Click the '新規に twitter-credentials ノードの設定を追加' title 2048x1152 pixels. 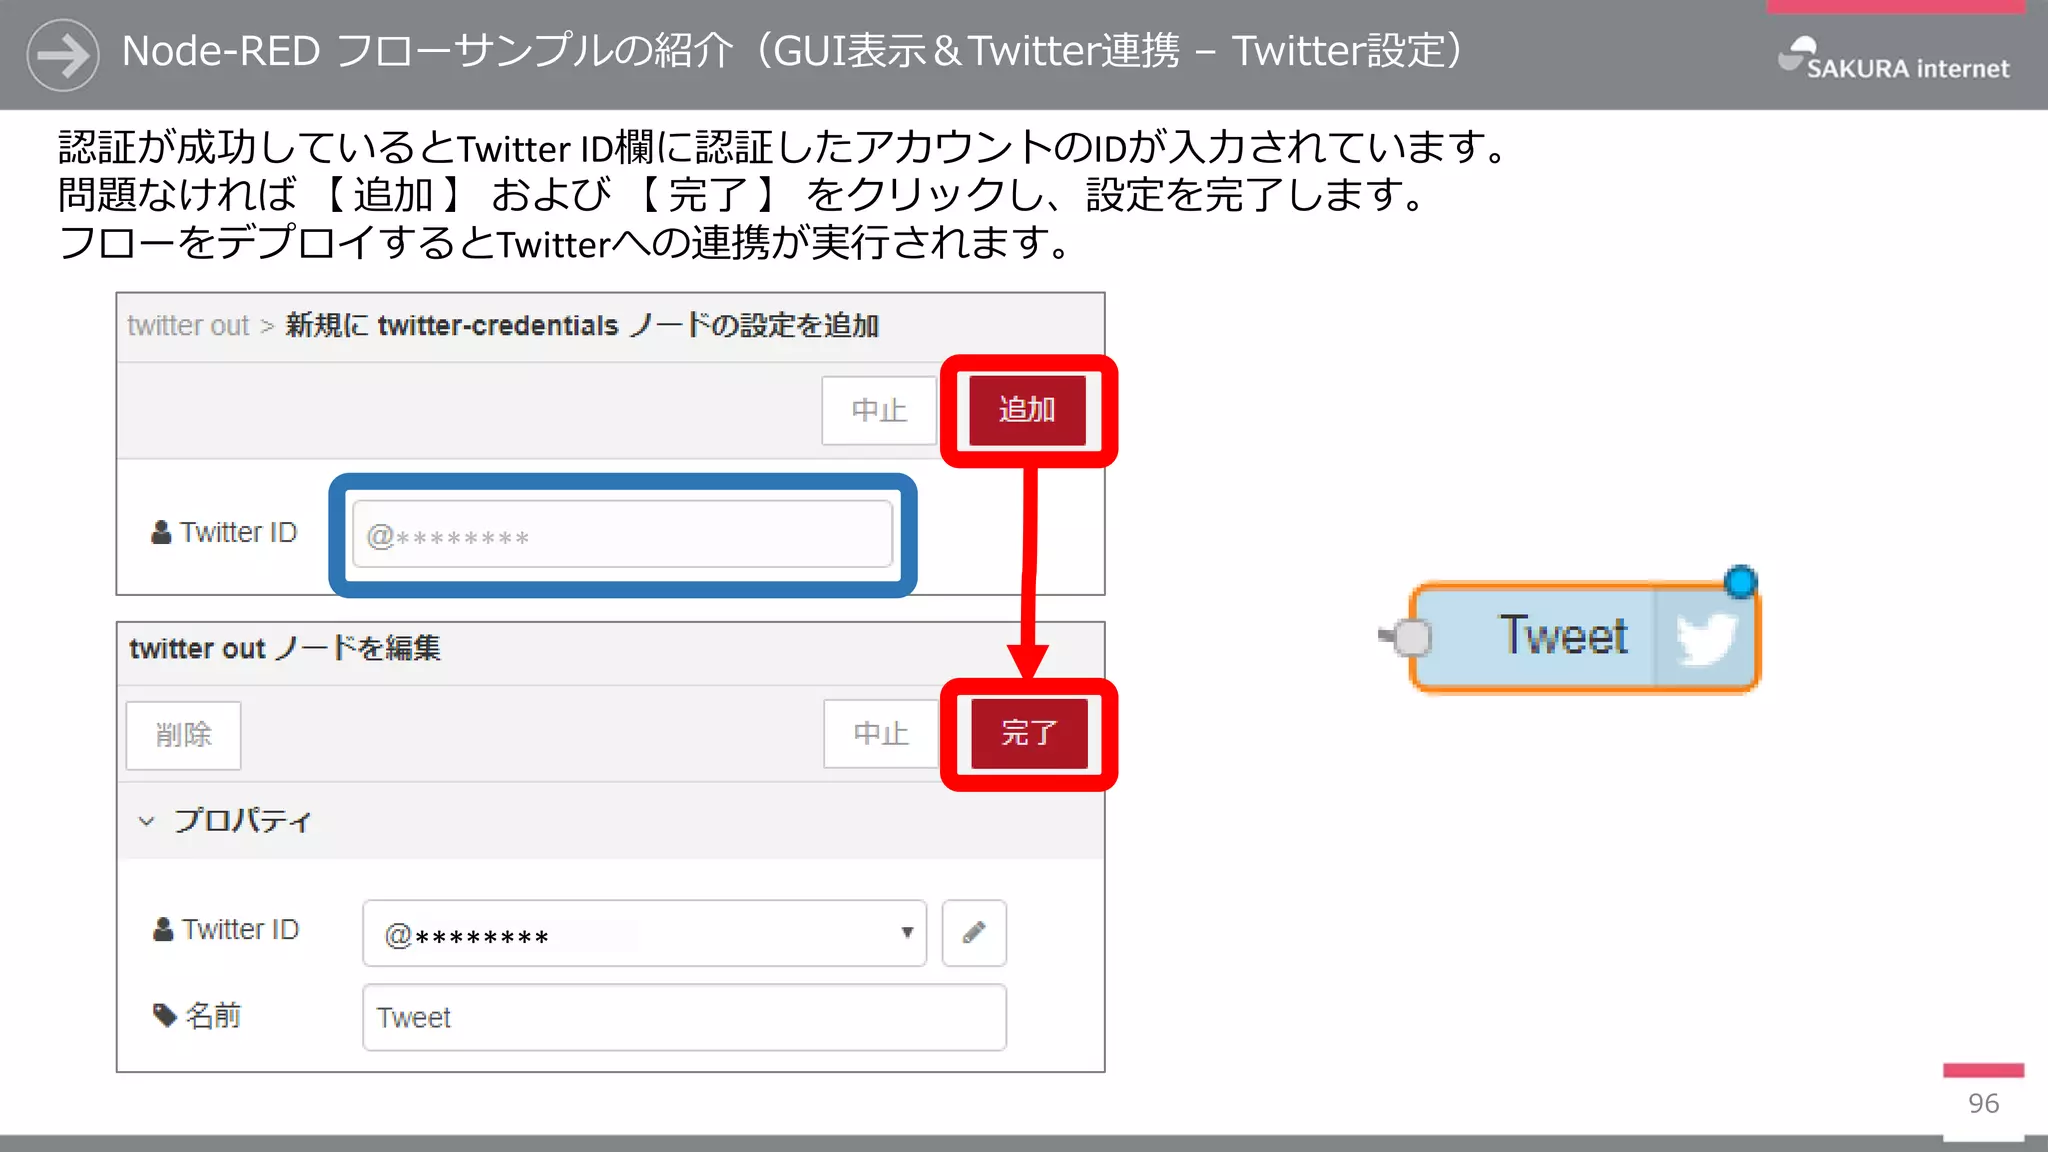(582, 326)
